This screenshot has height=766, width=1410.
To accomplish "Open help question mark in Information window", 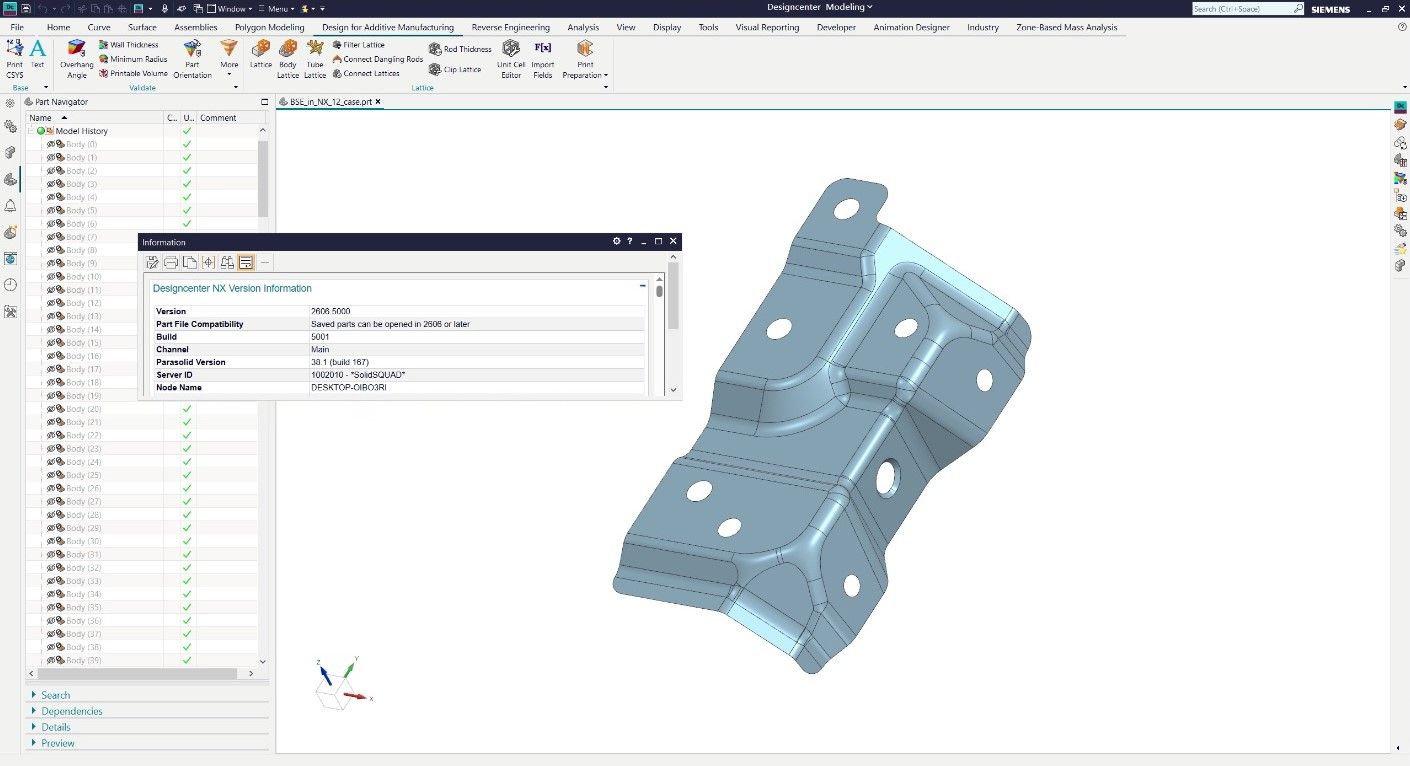I will (630, 241).
